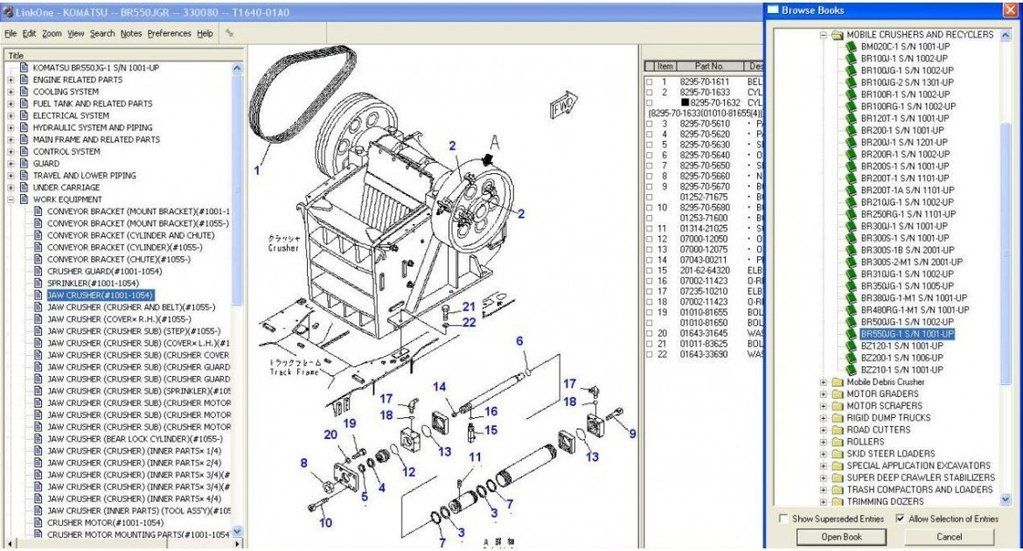Screen dimensions: 1023x551
Task: Expand MOTOR GRADERS folder
Action: (823, 394)
